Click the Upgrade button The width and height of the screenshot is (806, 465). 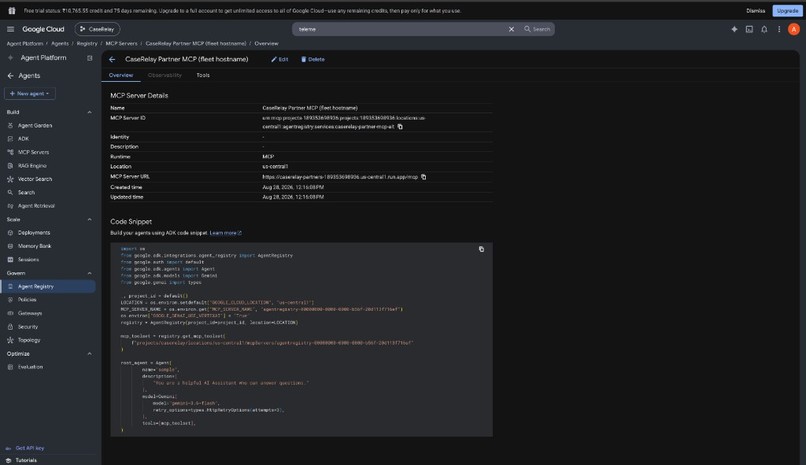pyautogui.click(x=787, y=11)
